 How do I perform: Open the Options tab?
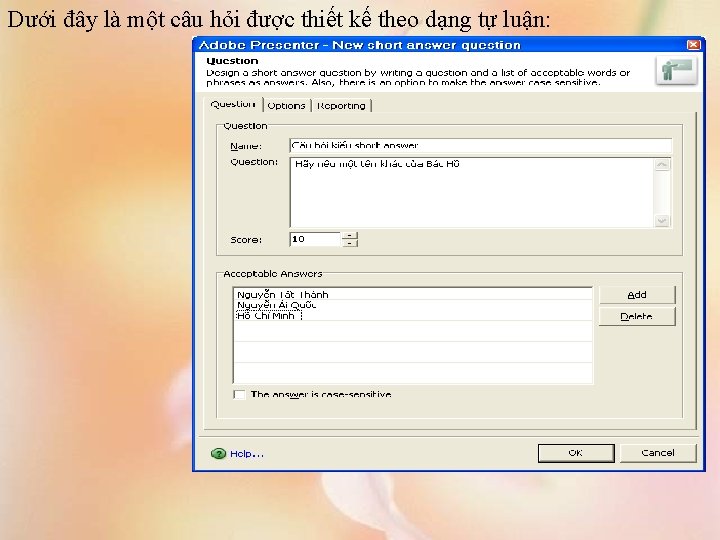tap(287, 106)
